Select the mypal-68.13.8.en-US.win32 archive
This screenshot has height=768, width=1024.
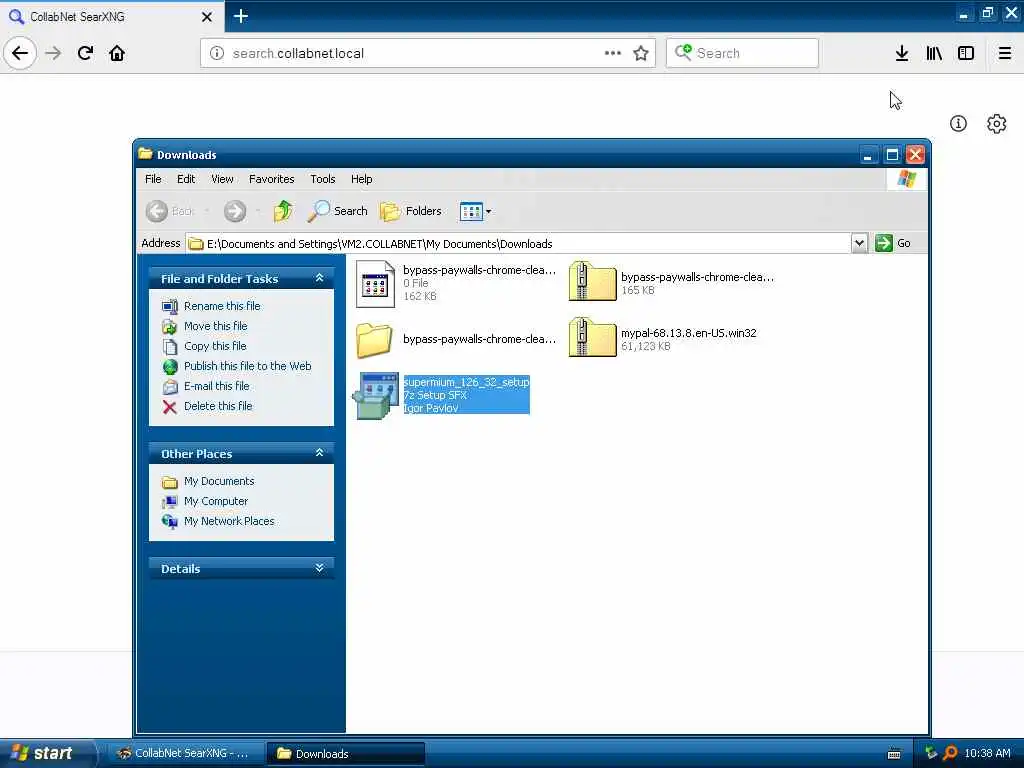pos(662,339)
